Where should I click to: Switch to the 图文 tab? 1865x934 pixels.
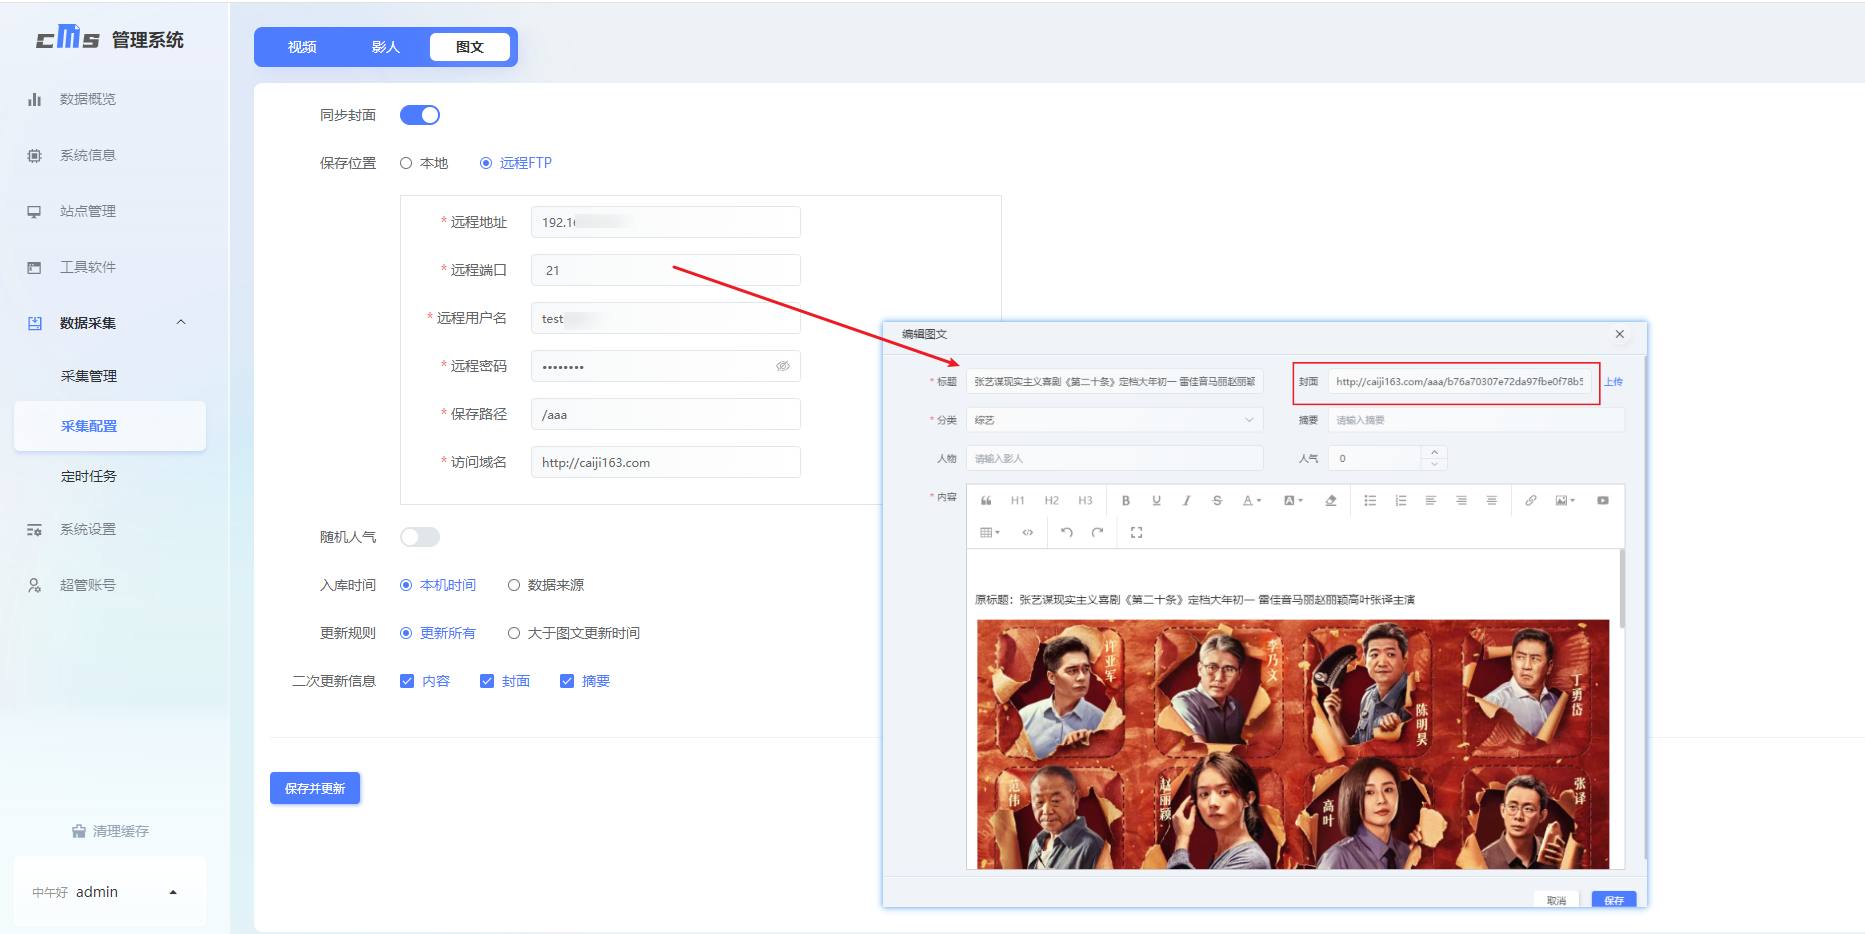[x=470, y=47]
